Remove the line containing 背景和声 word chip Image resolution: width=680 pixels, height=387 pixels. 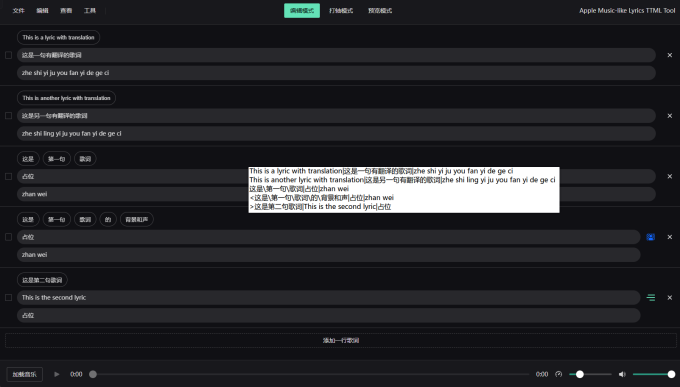coord(670,237)
